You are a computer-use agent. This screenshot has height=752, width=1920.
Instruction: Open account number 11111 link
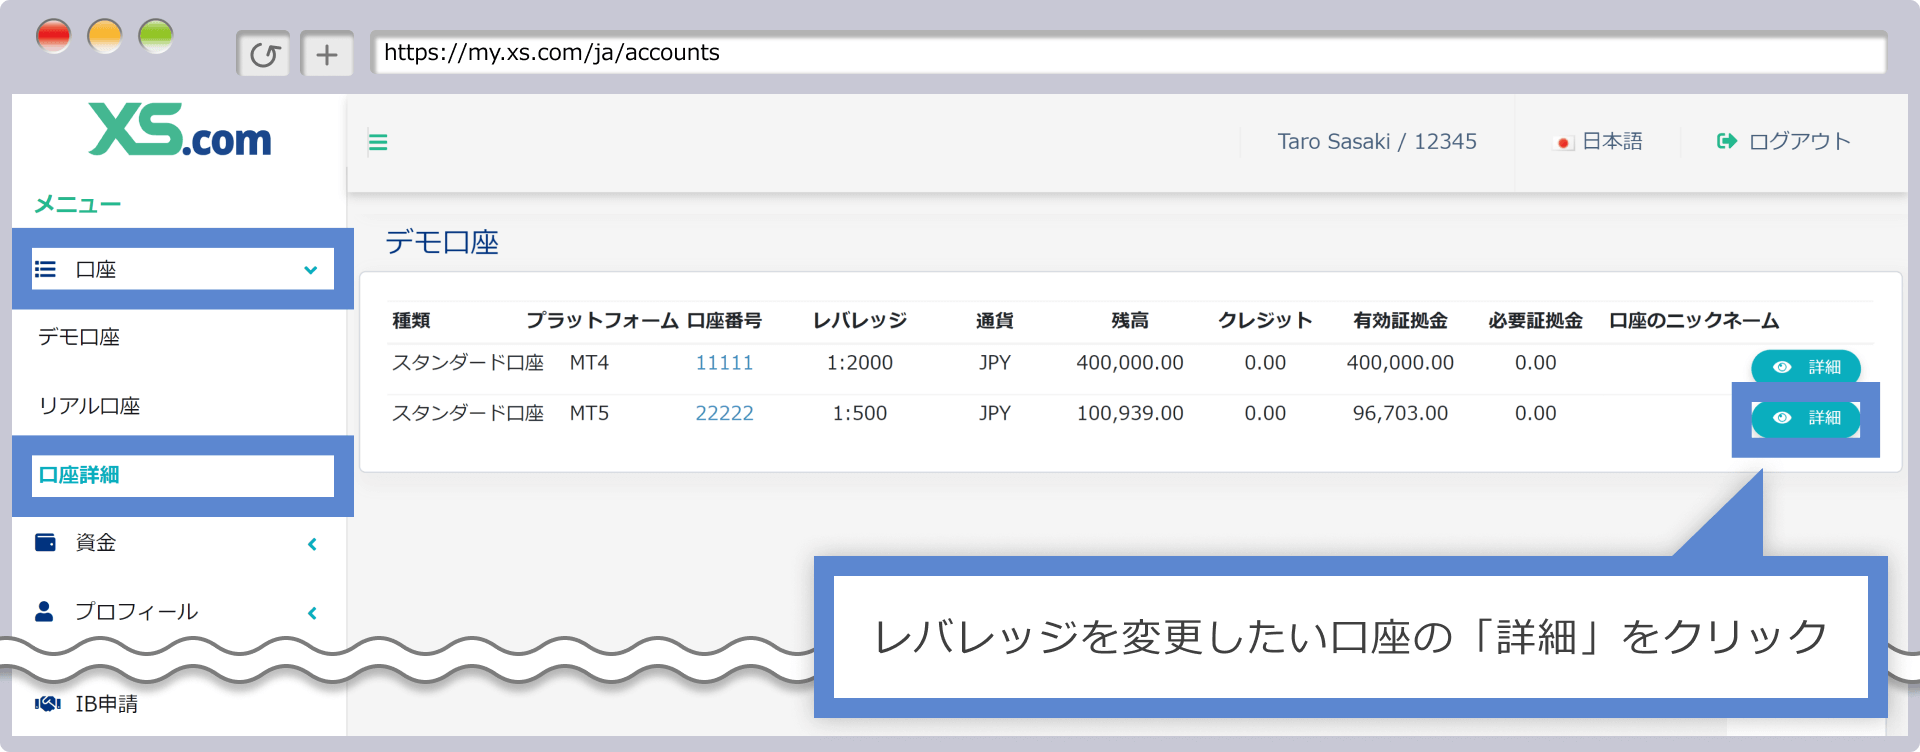tap(724, 363)
